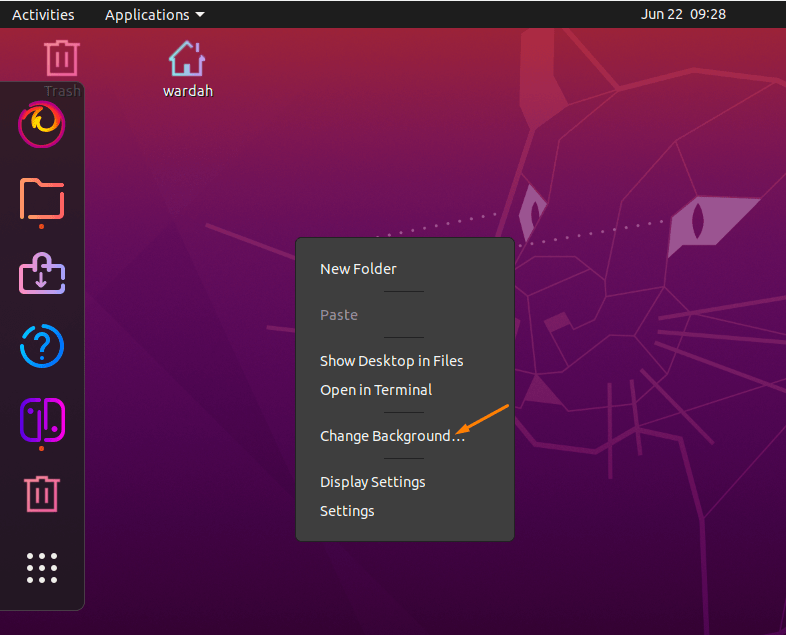The image size is (786, 635).
Task: Show Applications grid in the dock
Action: click(42, 568)
